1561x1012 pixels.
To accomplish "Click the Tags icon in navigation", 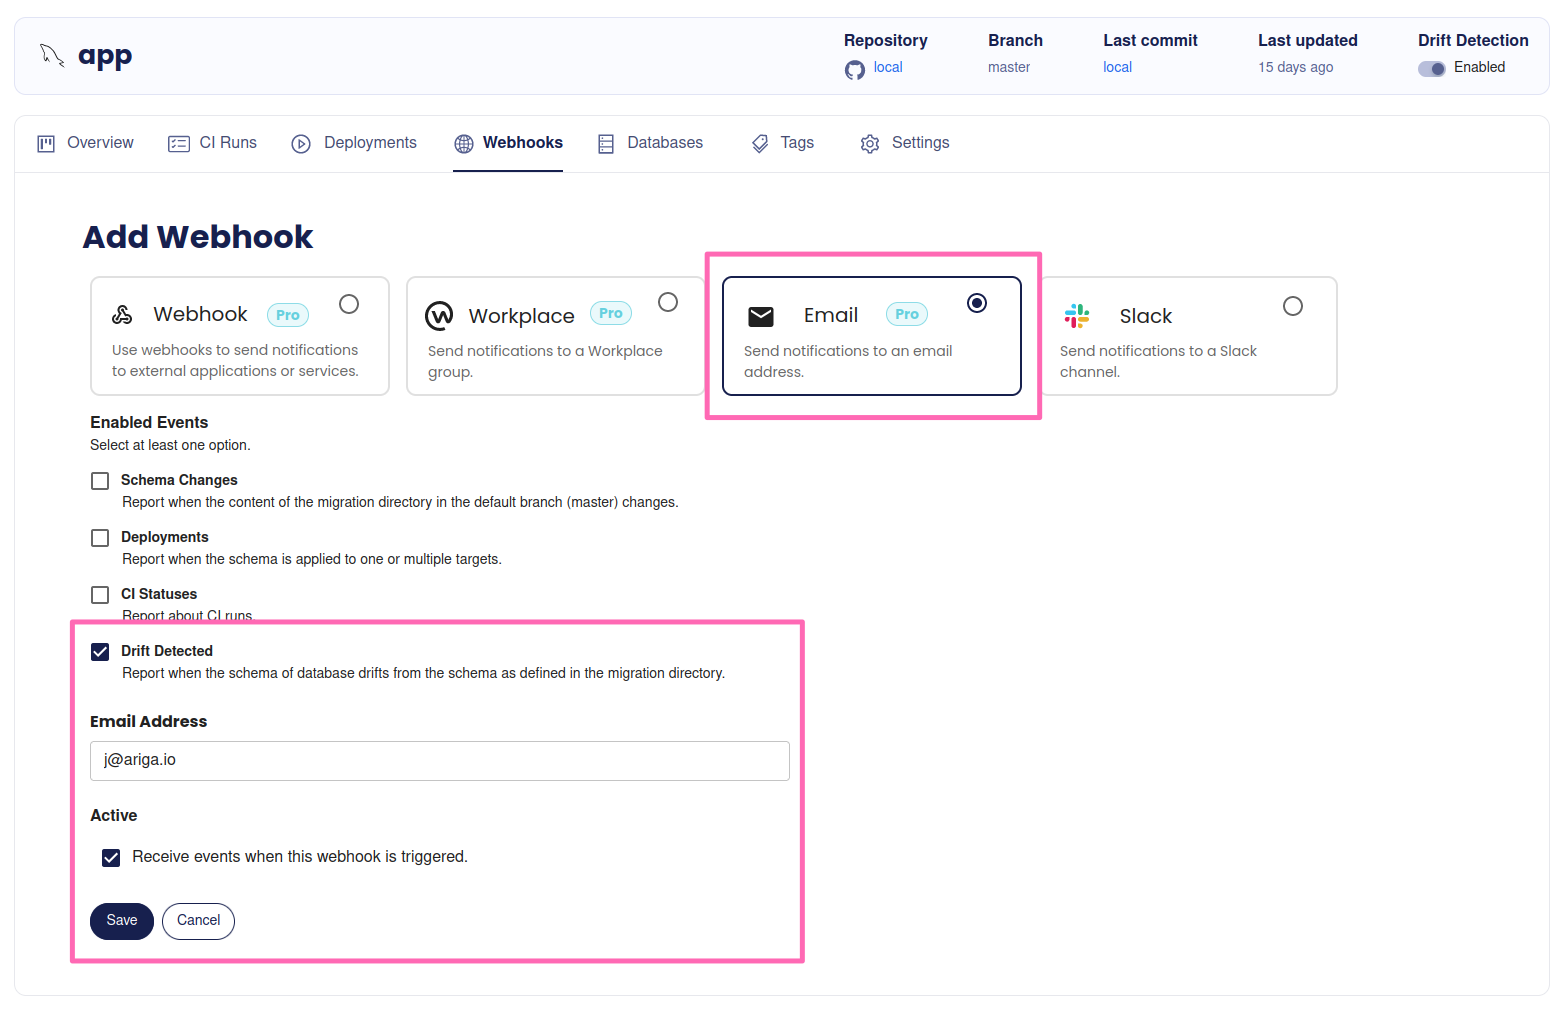I will pyautogui.click(x=760, y=143).
